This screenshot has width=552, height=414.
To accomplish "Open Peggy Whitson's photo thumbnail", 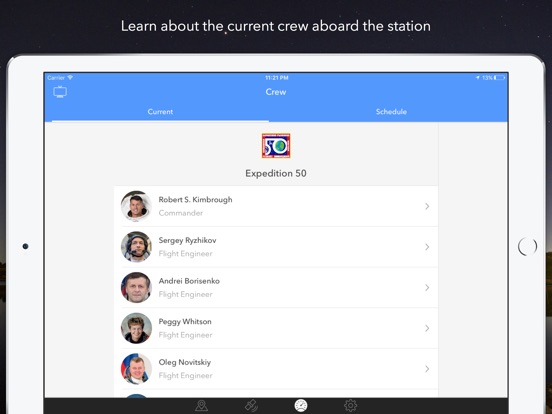I will (x=136, y=328).
